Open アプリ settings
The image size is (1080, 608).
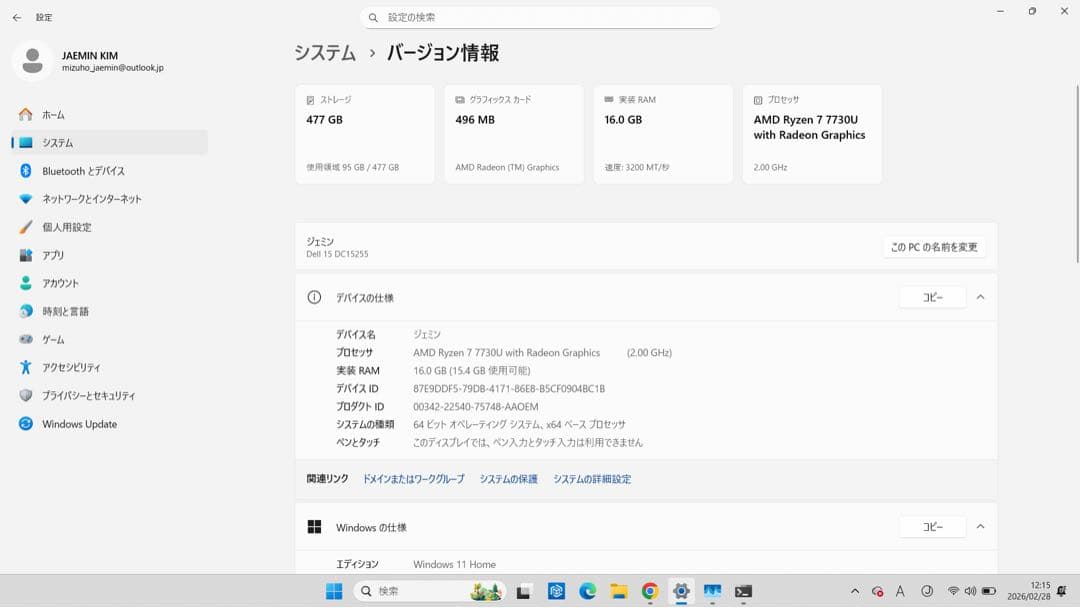click(x=109, y=255)
